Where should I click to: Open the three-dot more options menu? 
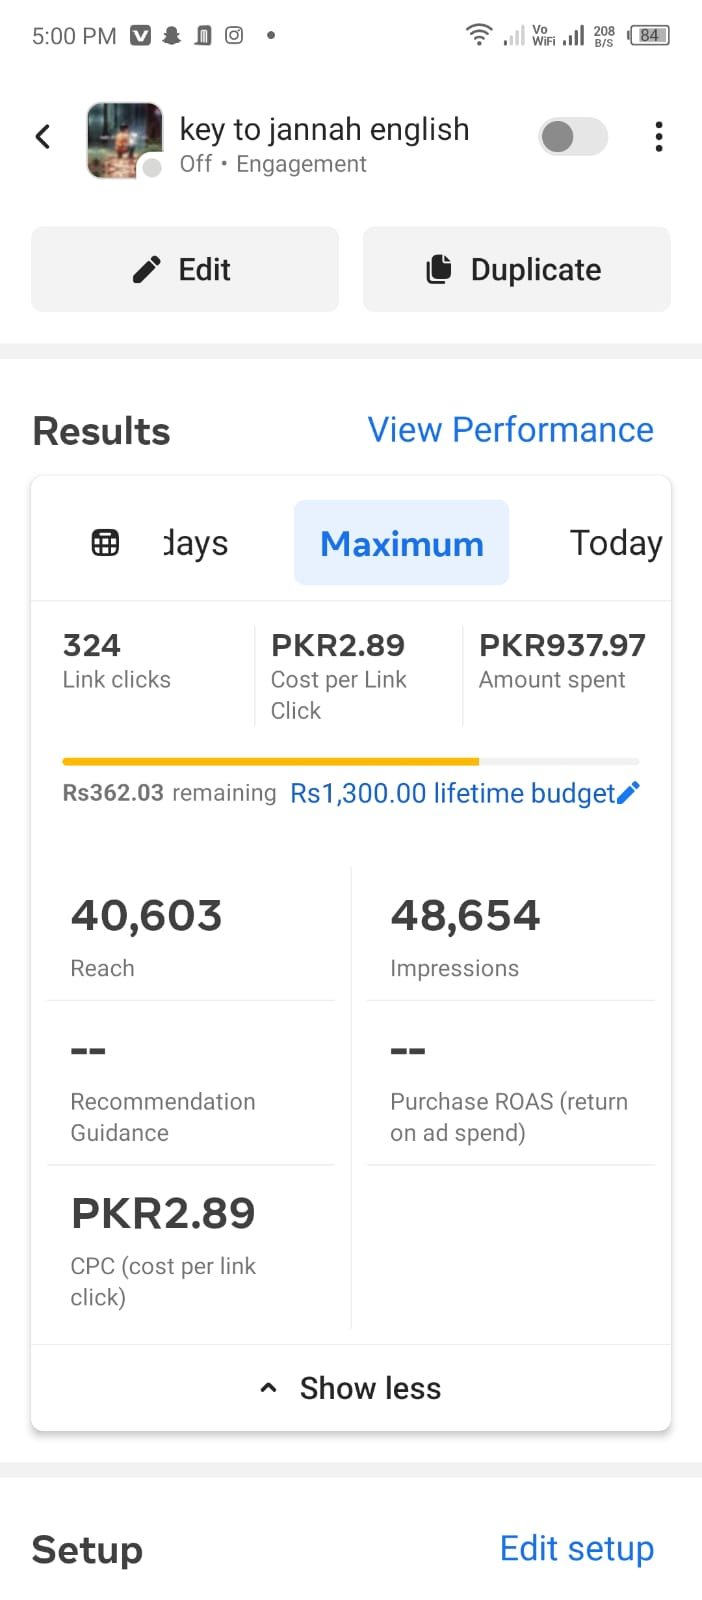[658, 137]
